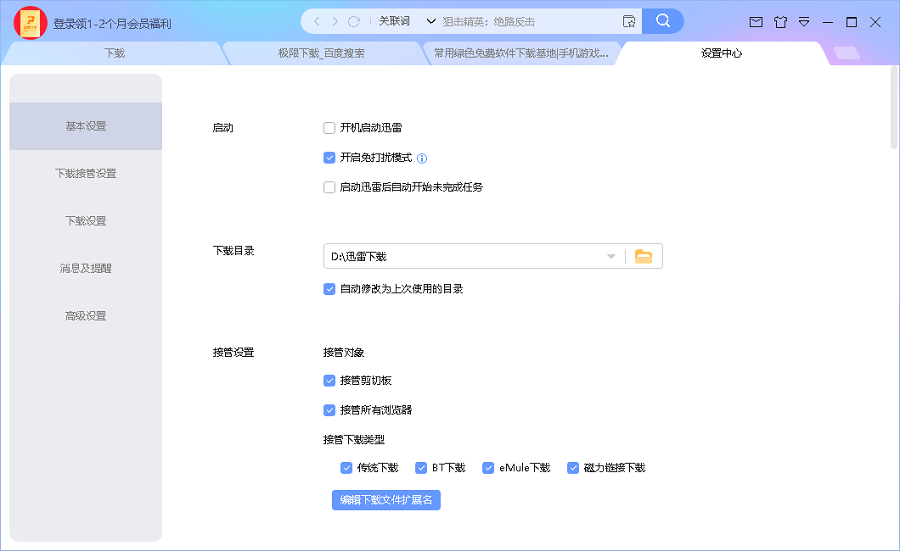
Task: Enable 启动迅雷后自动开始未完成任务 checkbox
Action: point(329,187)
